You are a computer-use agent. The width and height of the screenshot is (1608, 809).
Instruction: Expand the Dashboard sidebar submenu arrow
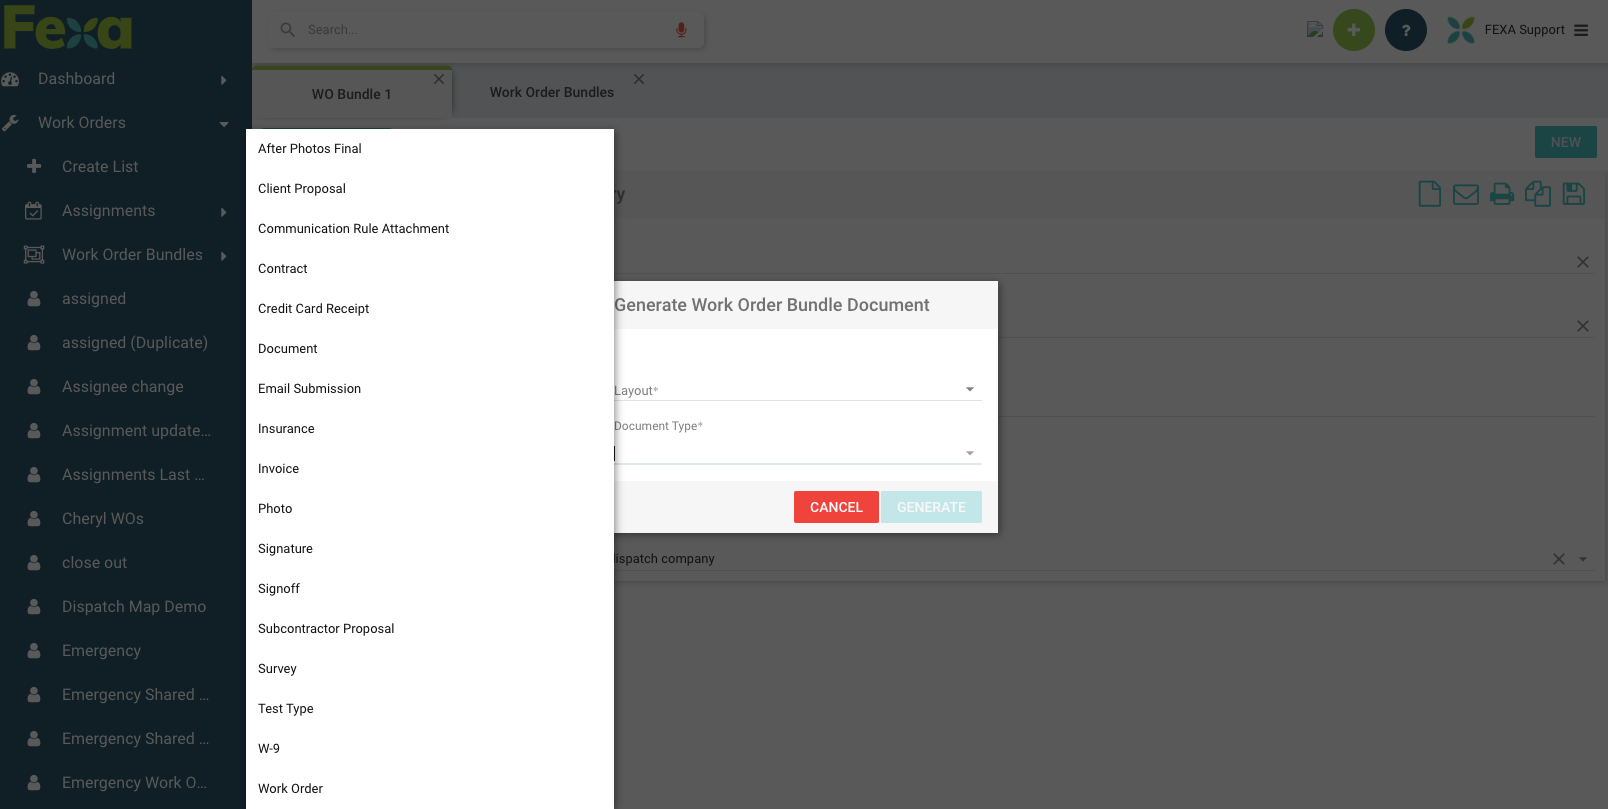pyautogui.click(x=223, y=80)
